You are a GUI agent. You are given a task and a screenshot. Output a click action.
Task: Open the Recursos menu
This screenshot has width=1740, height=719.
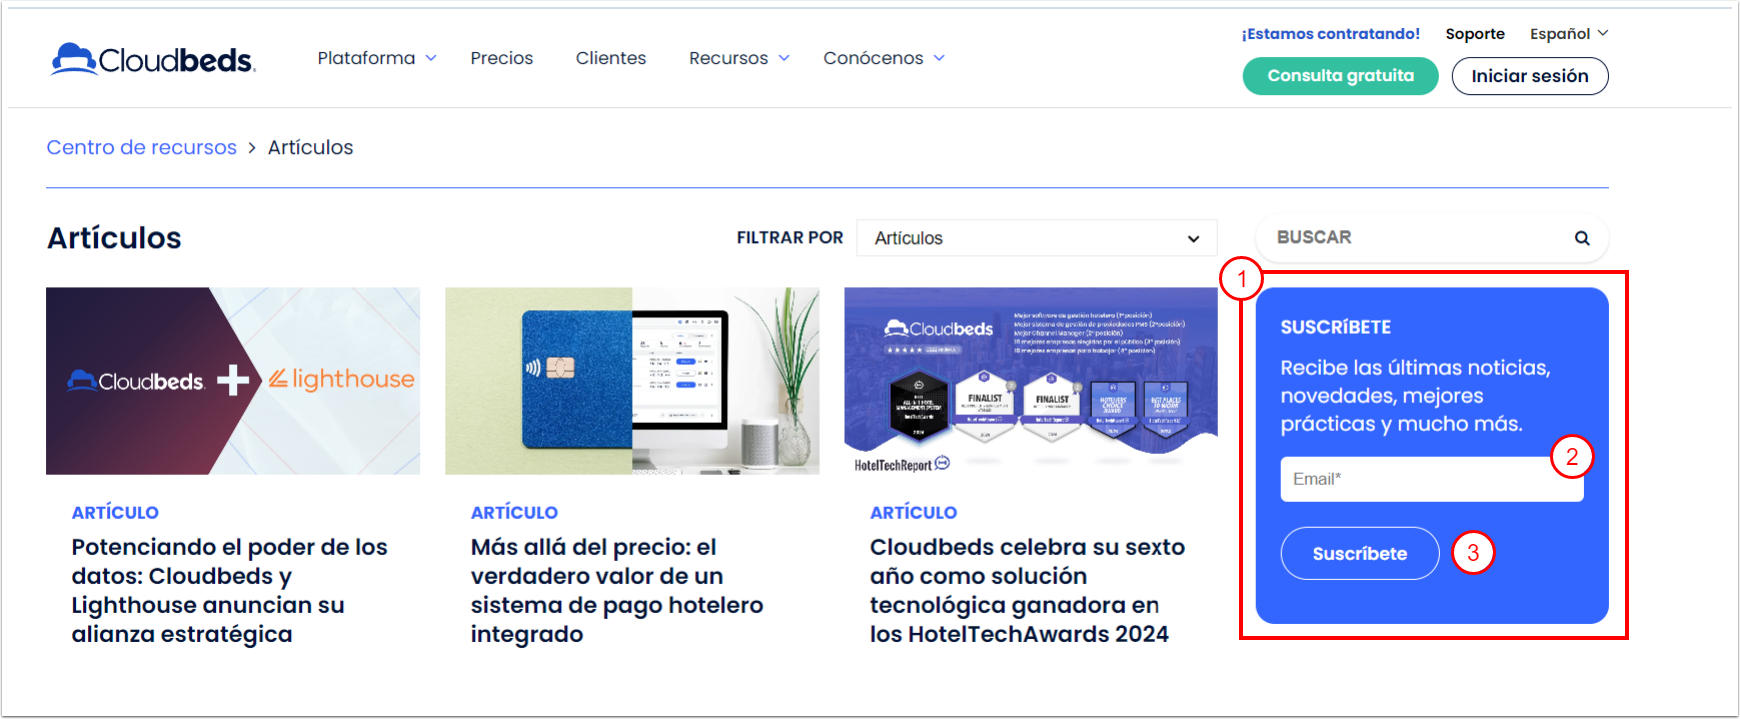pos(728,58)
